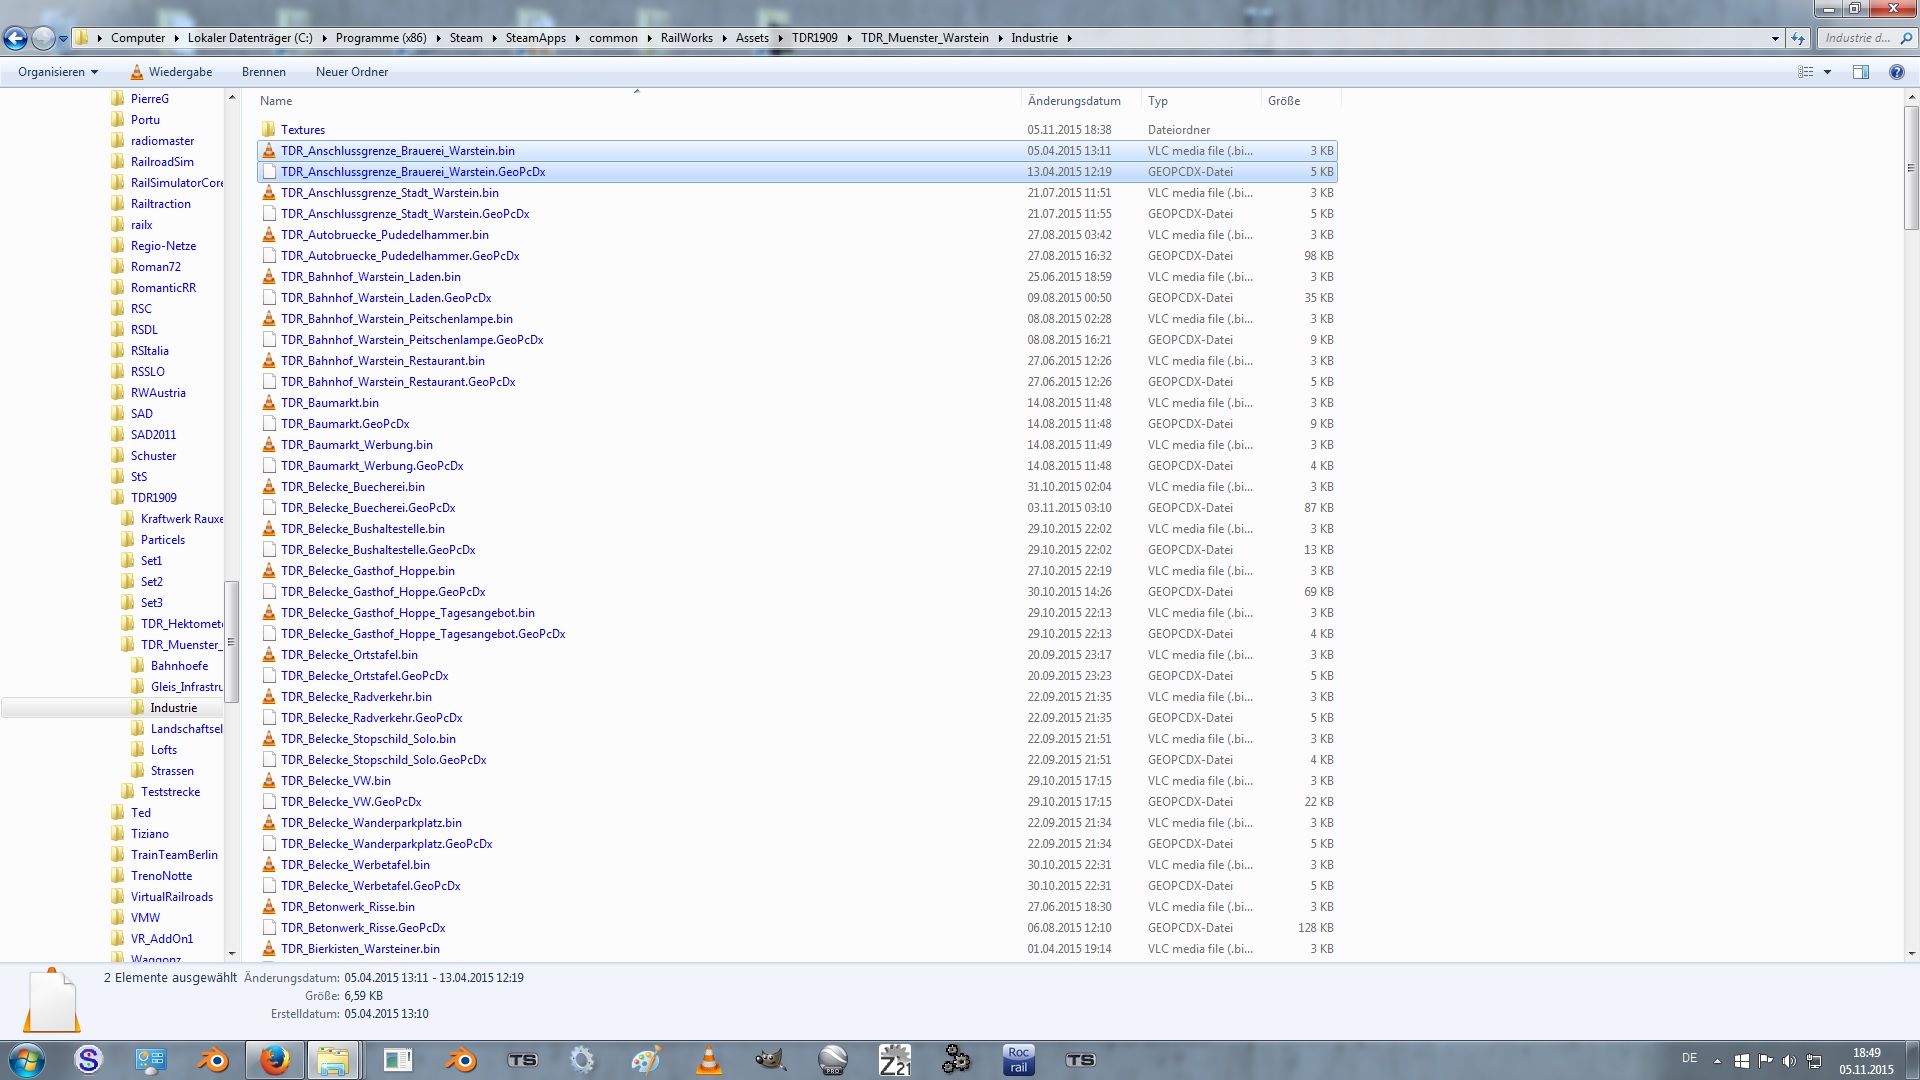Open the Windows Start menu orb
This screenshot has width=1920, height=1080.
(26, 1060)
